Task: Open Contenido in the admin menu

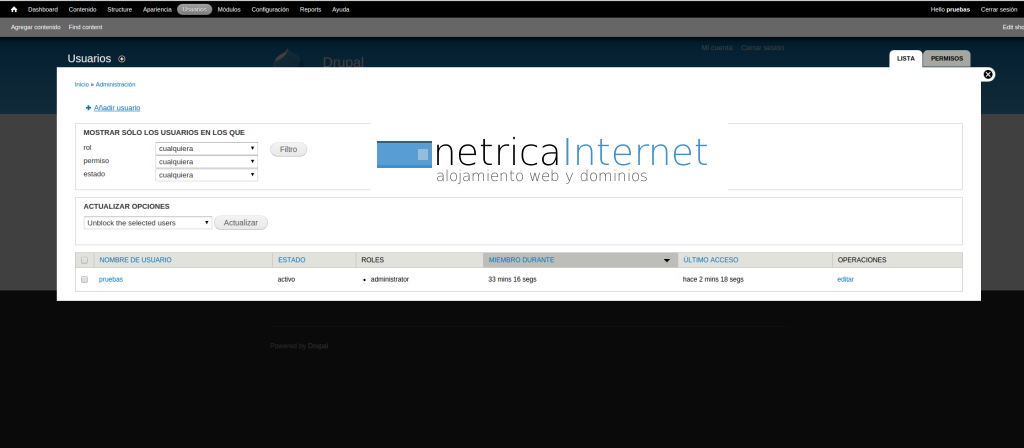Action: coord(82,10)
